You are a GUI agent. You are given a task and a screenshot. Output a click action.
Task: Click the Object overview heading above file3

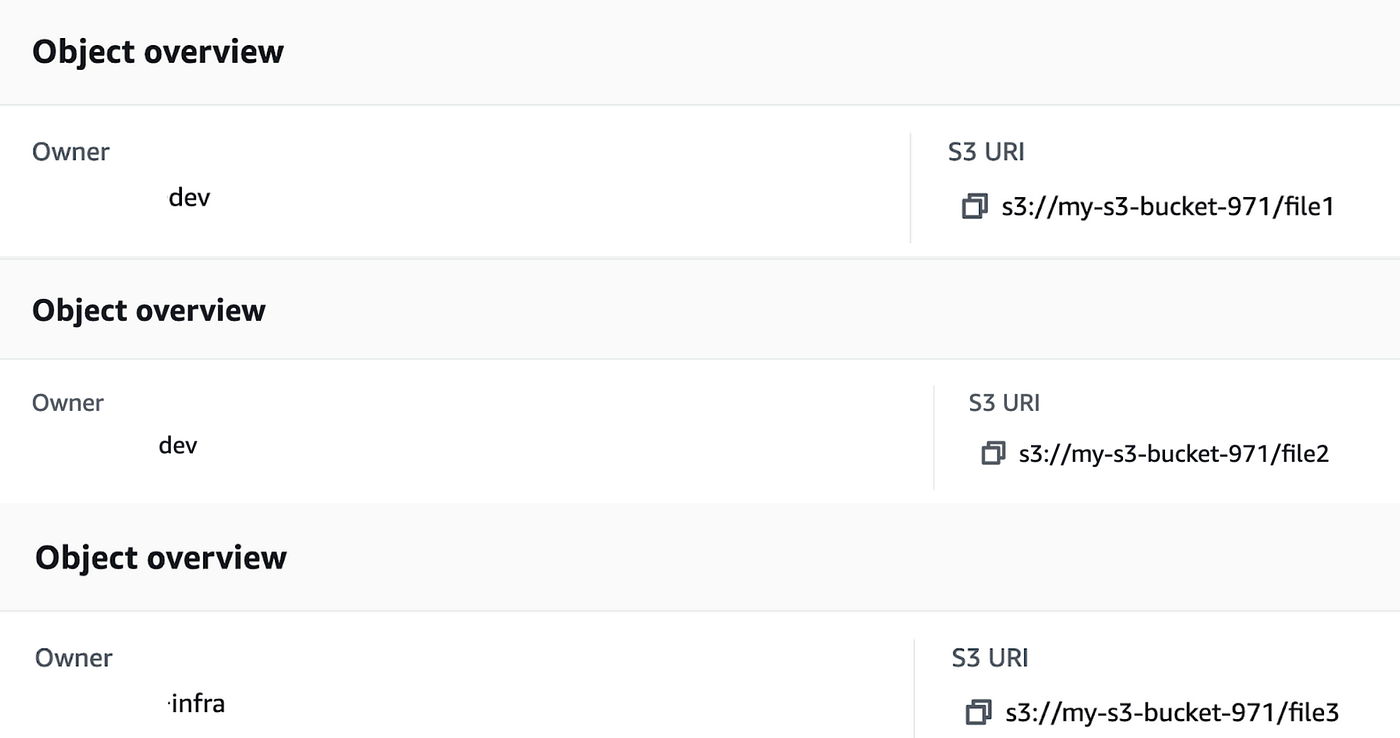[x=161, y=557]
